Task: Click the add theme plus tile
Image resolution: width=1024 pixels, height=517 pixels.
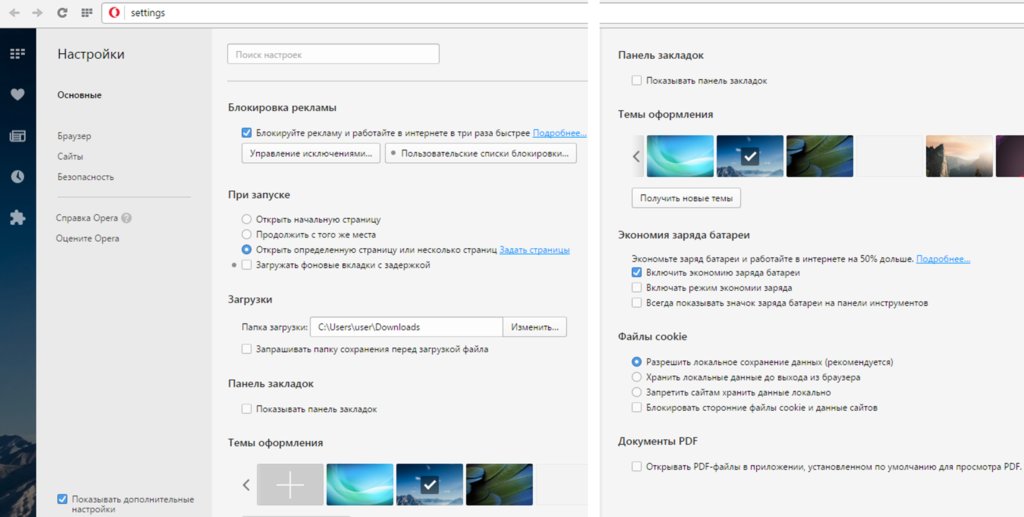Action: [x=290, y=484]
